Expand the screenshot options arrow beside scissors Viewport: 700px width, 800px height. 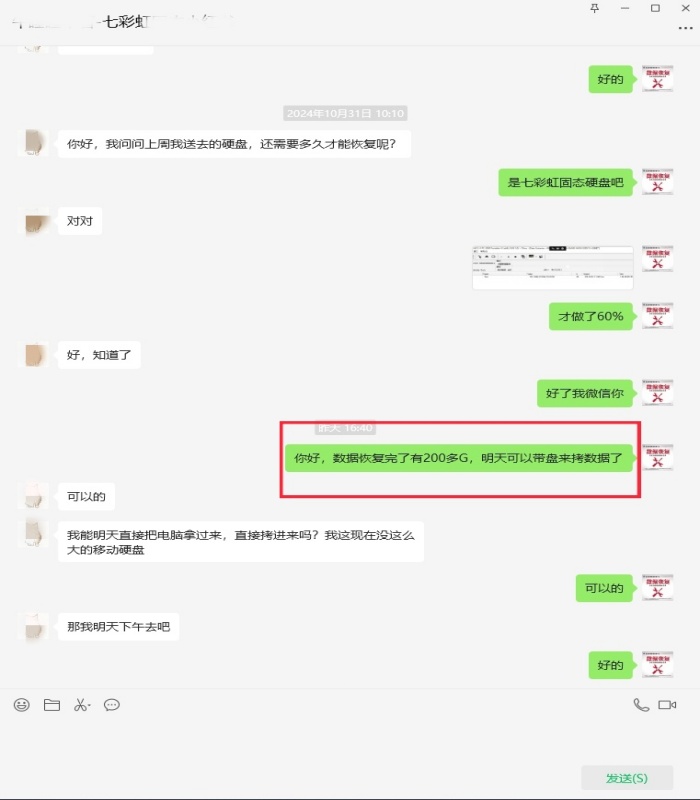coord(89,705)
